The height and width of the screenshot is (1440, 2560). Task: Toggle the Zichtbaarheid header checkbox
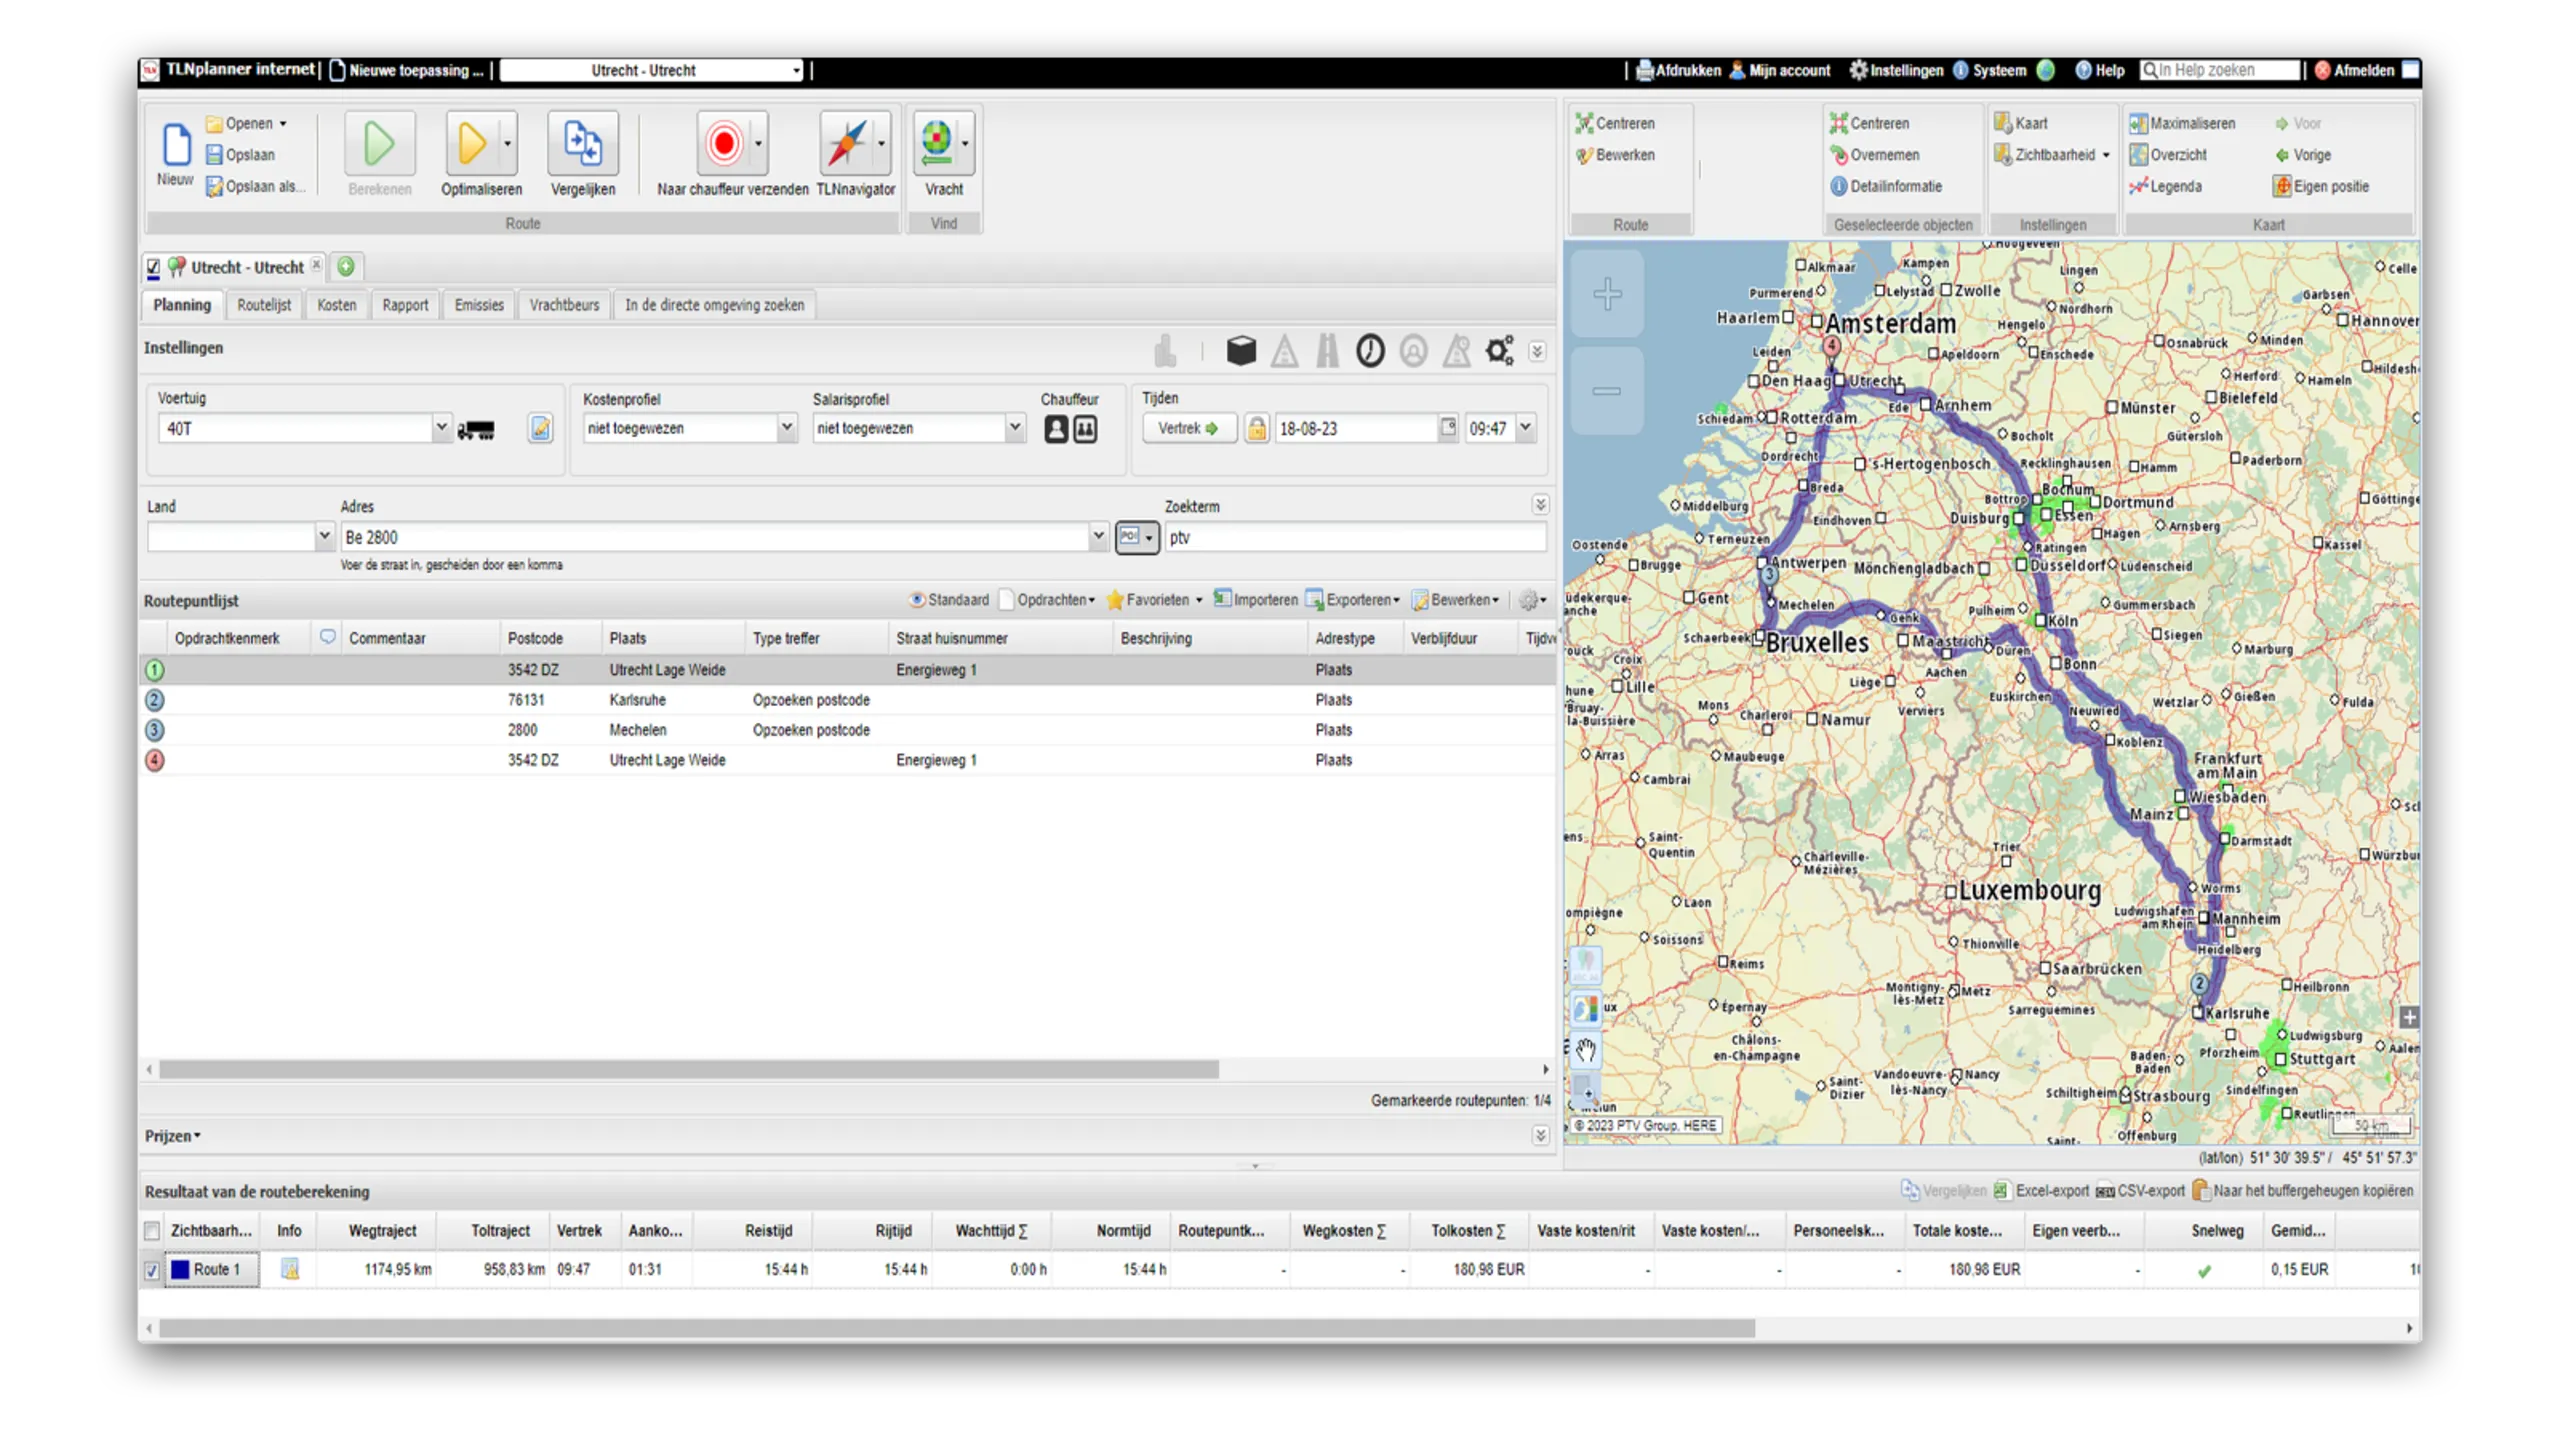pyautogui.click(x=152, y=1231)
